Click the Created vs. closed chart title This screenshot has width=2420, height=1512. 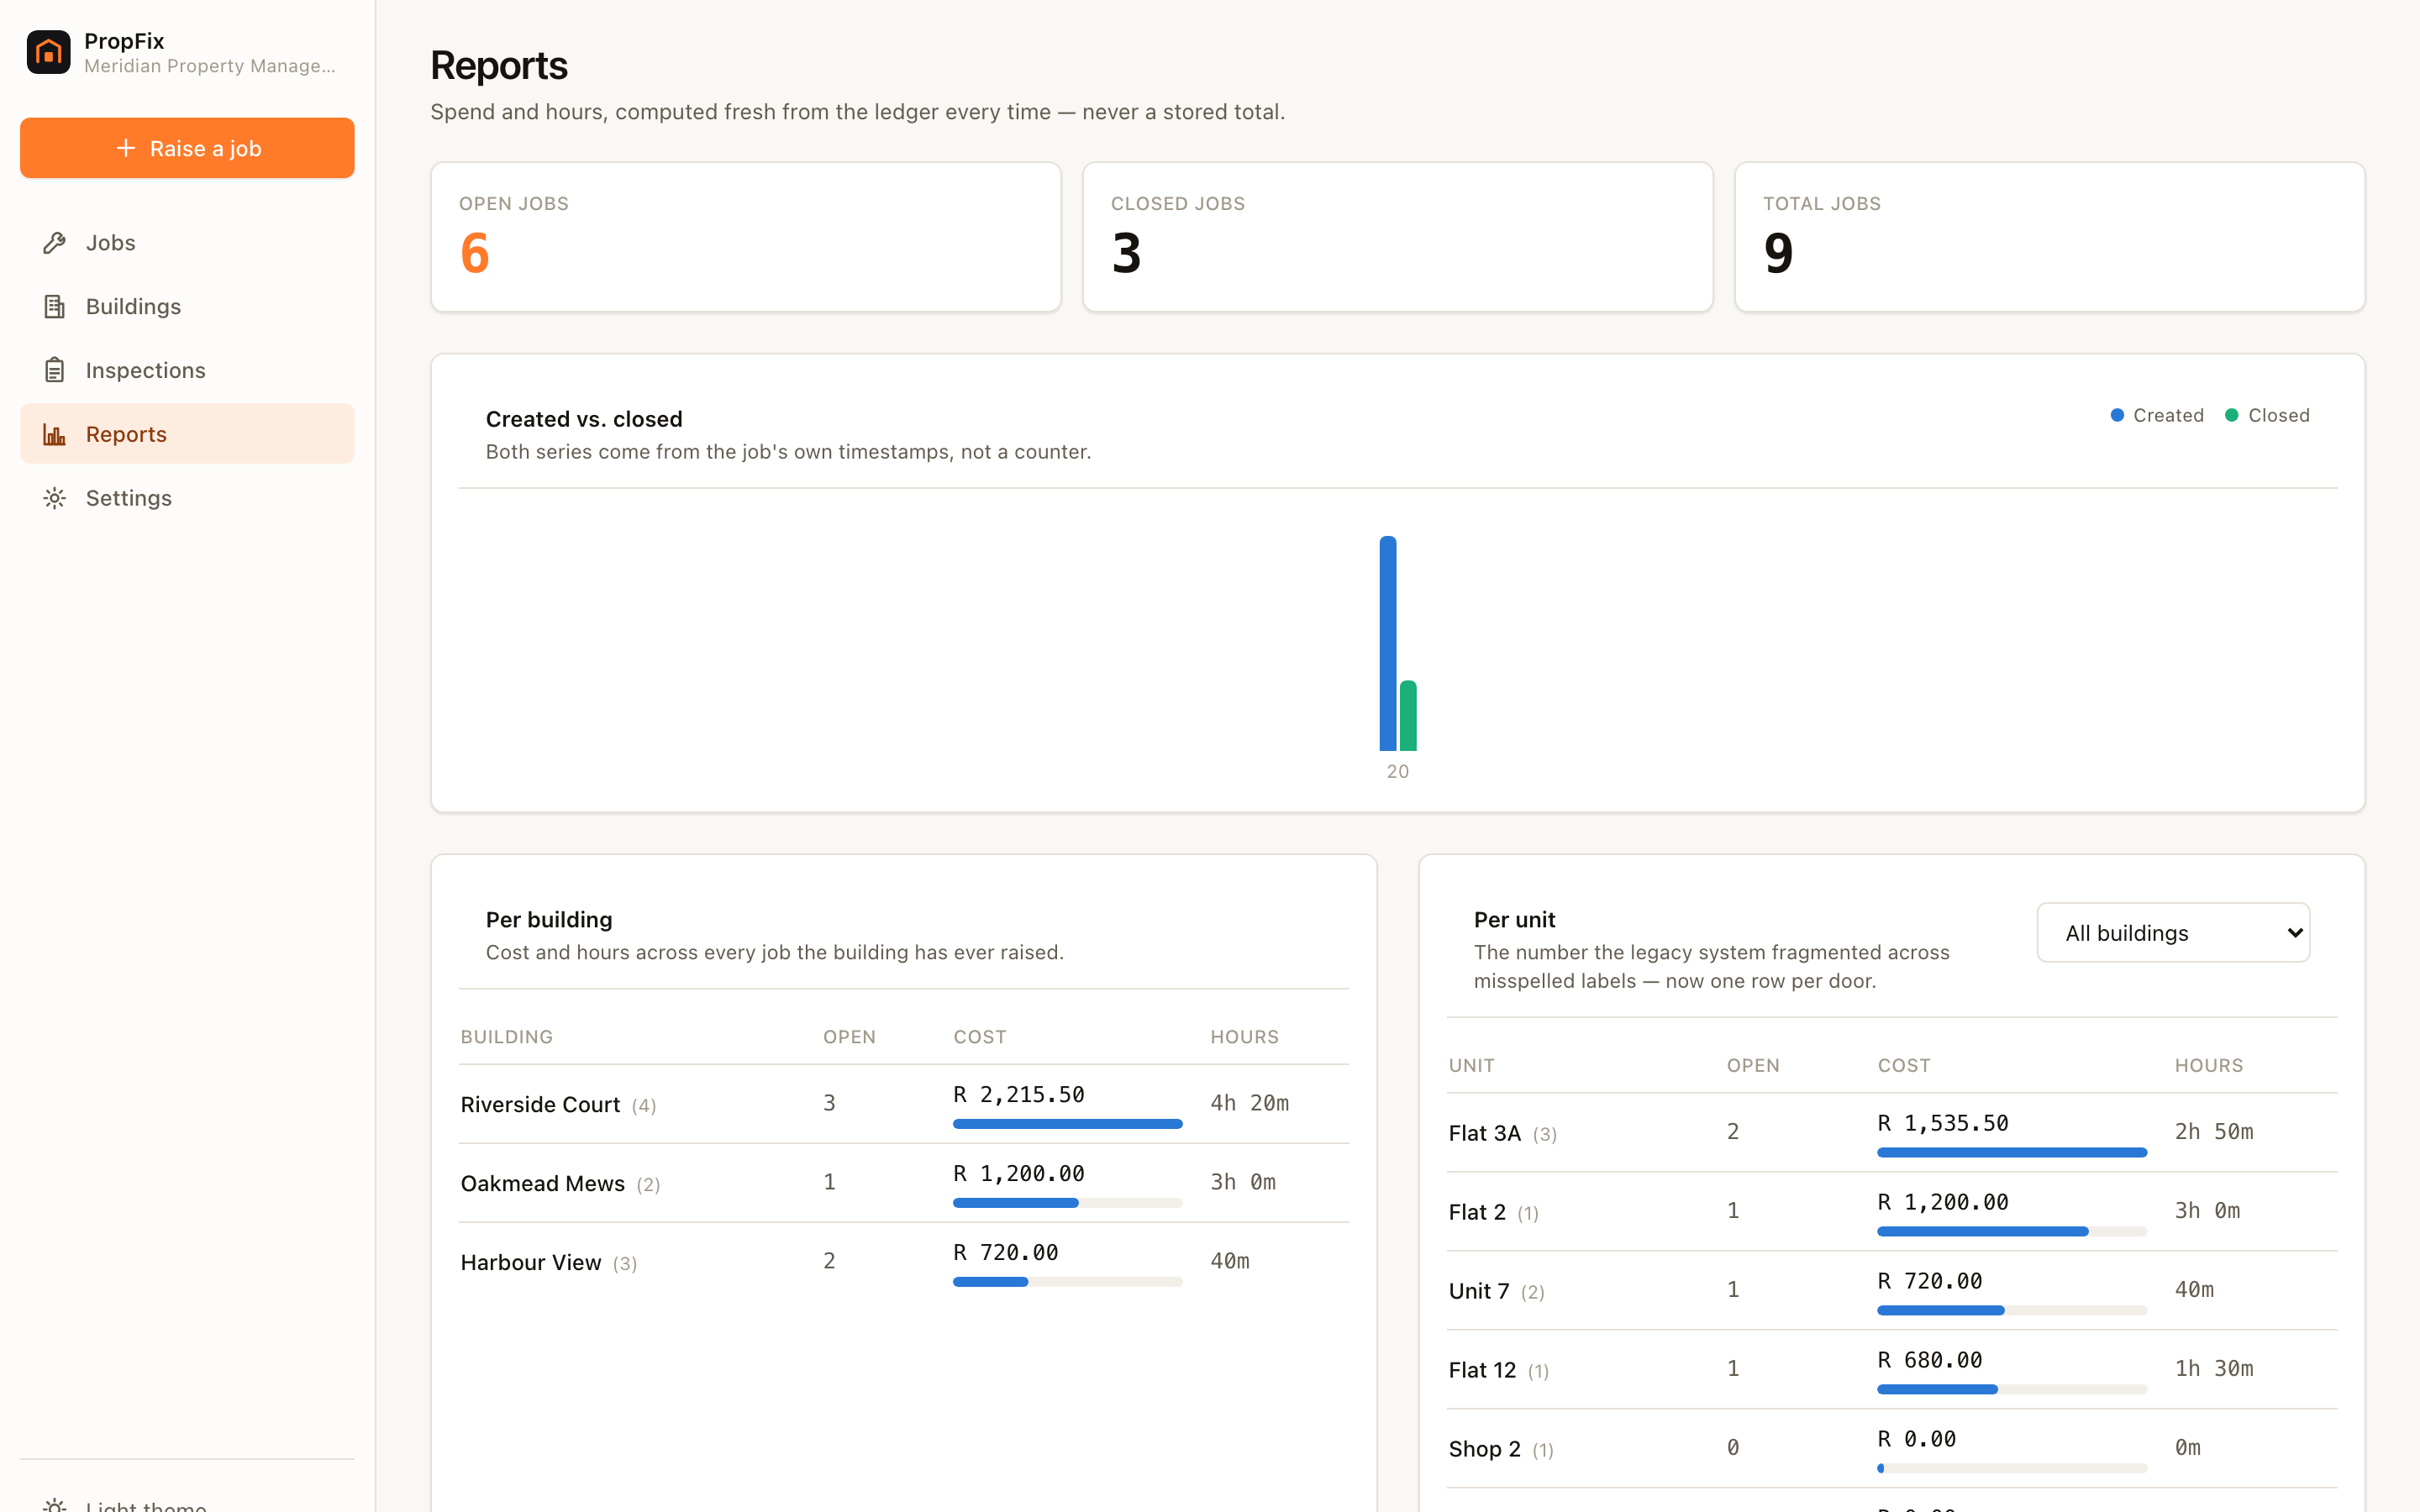pyautogui.click(x=584, y=419)
